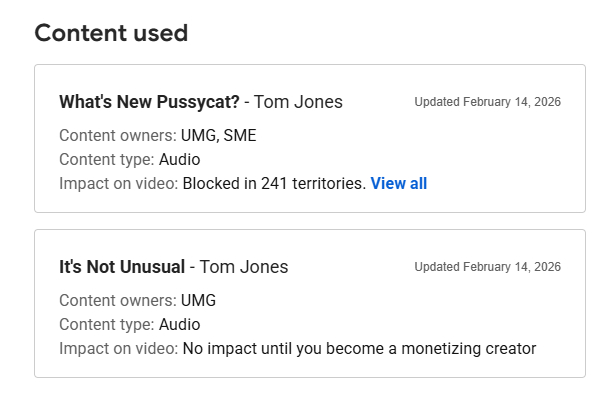The width and height of the screenshot is (612, 405).
Task: Click Content owners label in It's Not Unusual card
Action: click(x=117, y=301)
